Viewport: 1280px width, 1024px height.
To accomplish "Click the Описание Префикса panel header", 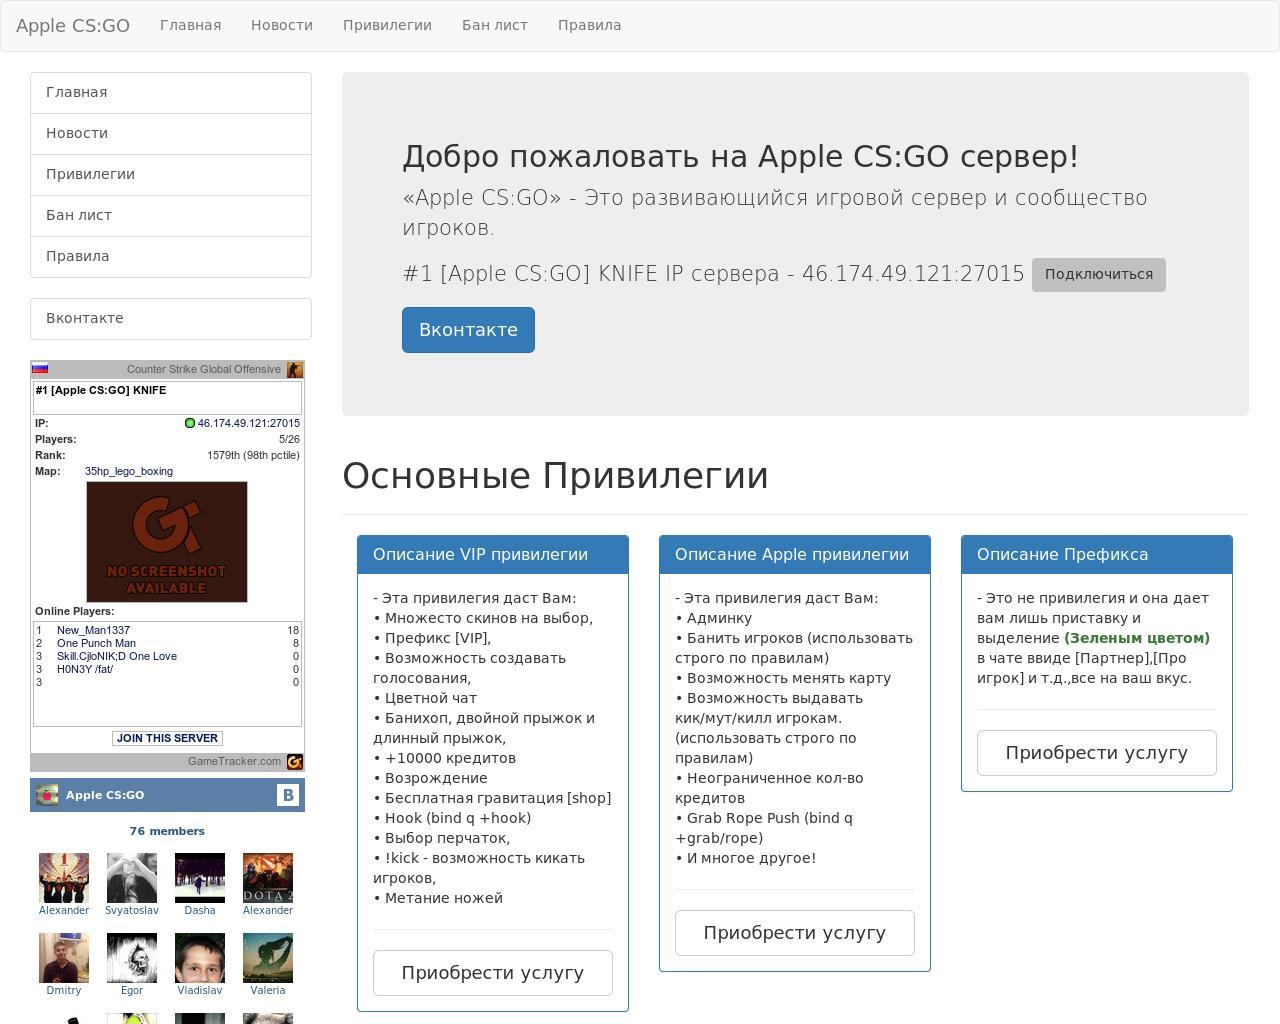I will pos(1097,555).
